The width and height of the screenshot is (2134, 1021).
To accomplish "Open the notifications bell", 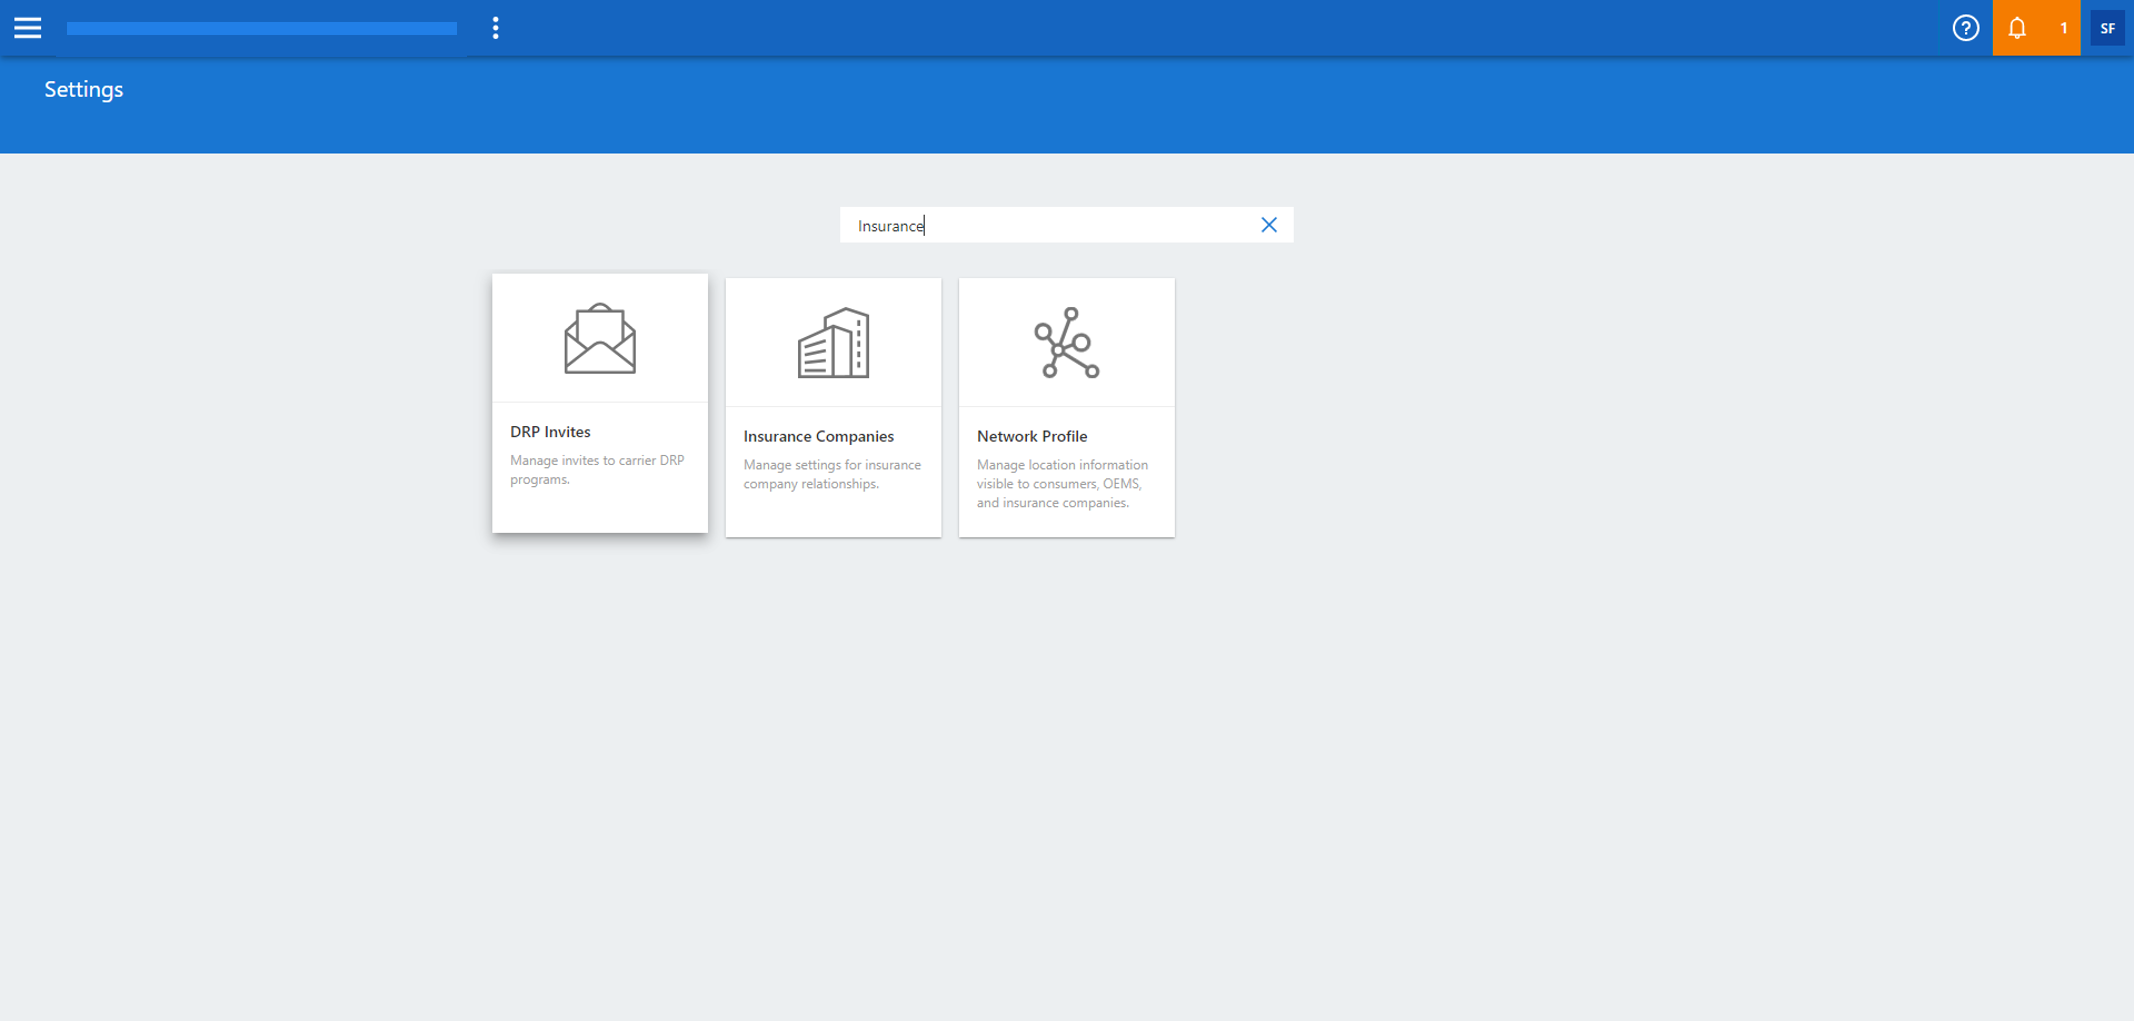I will tap(2017, 28).
